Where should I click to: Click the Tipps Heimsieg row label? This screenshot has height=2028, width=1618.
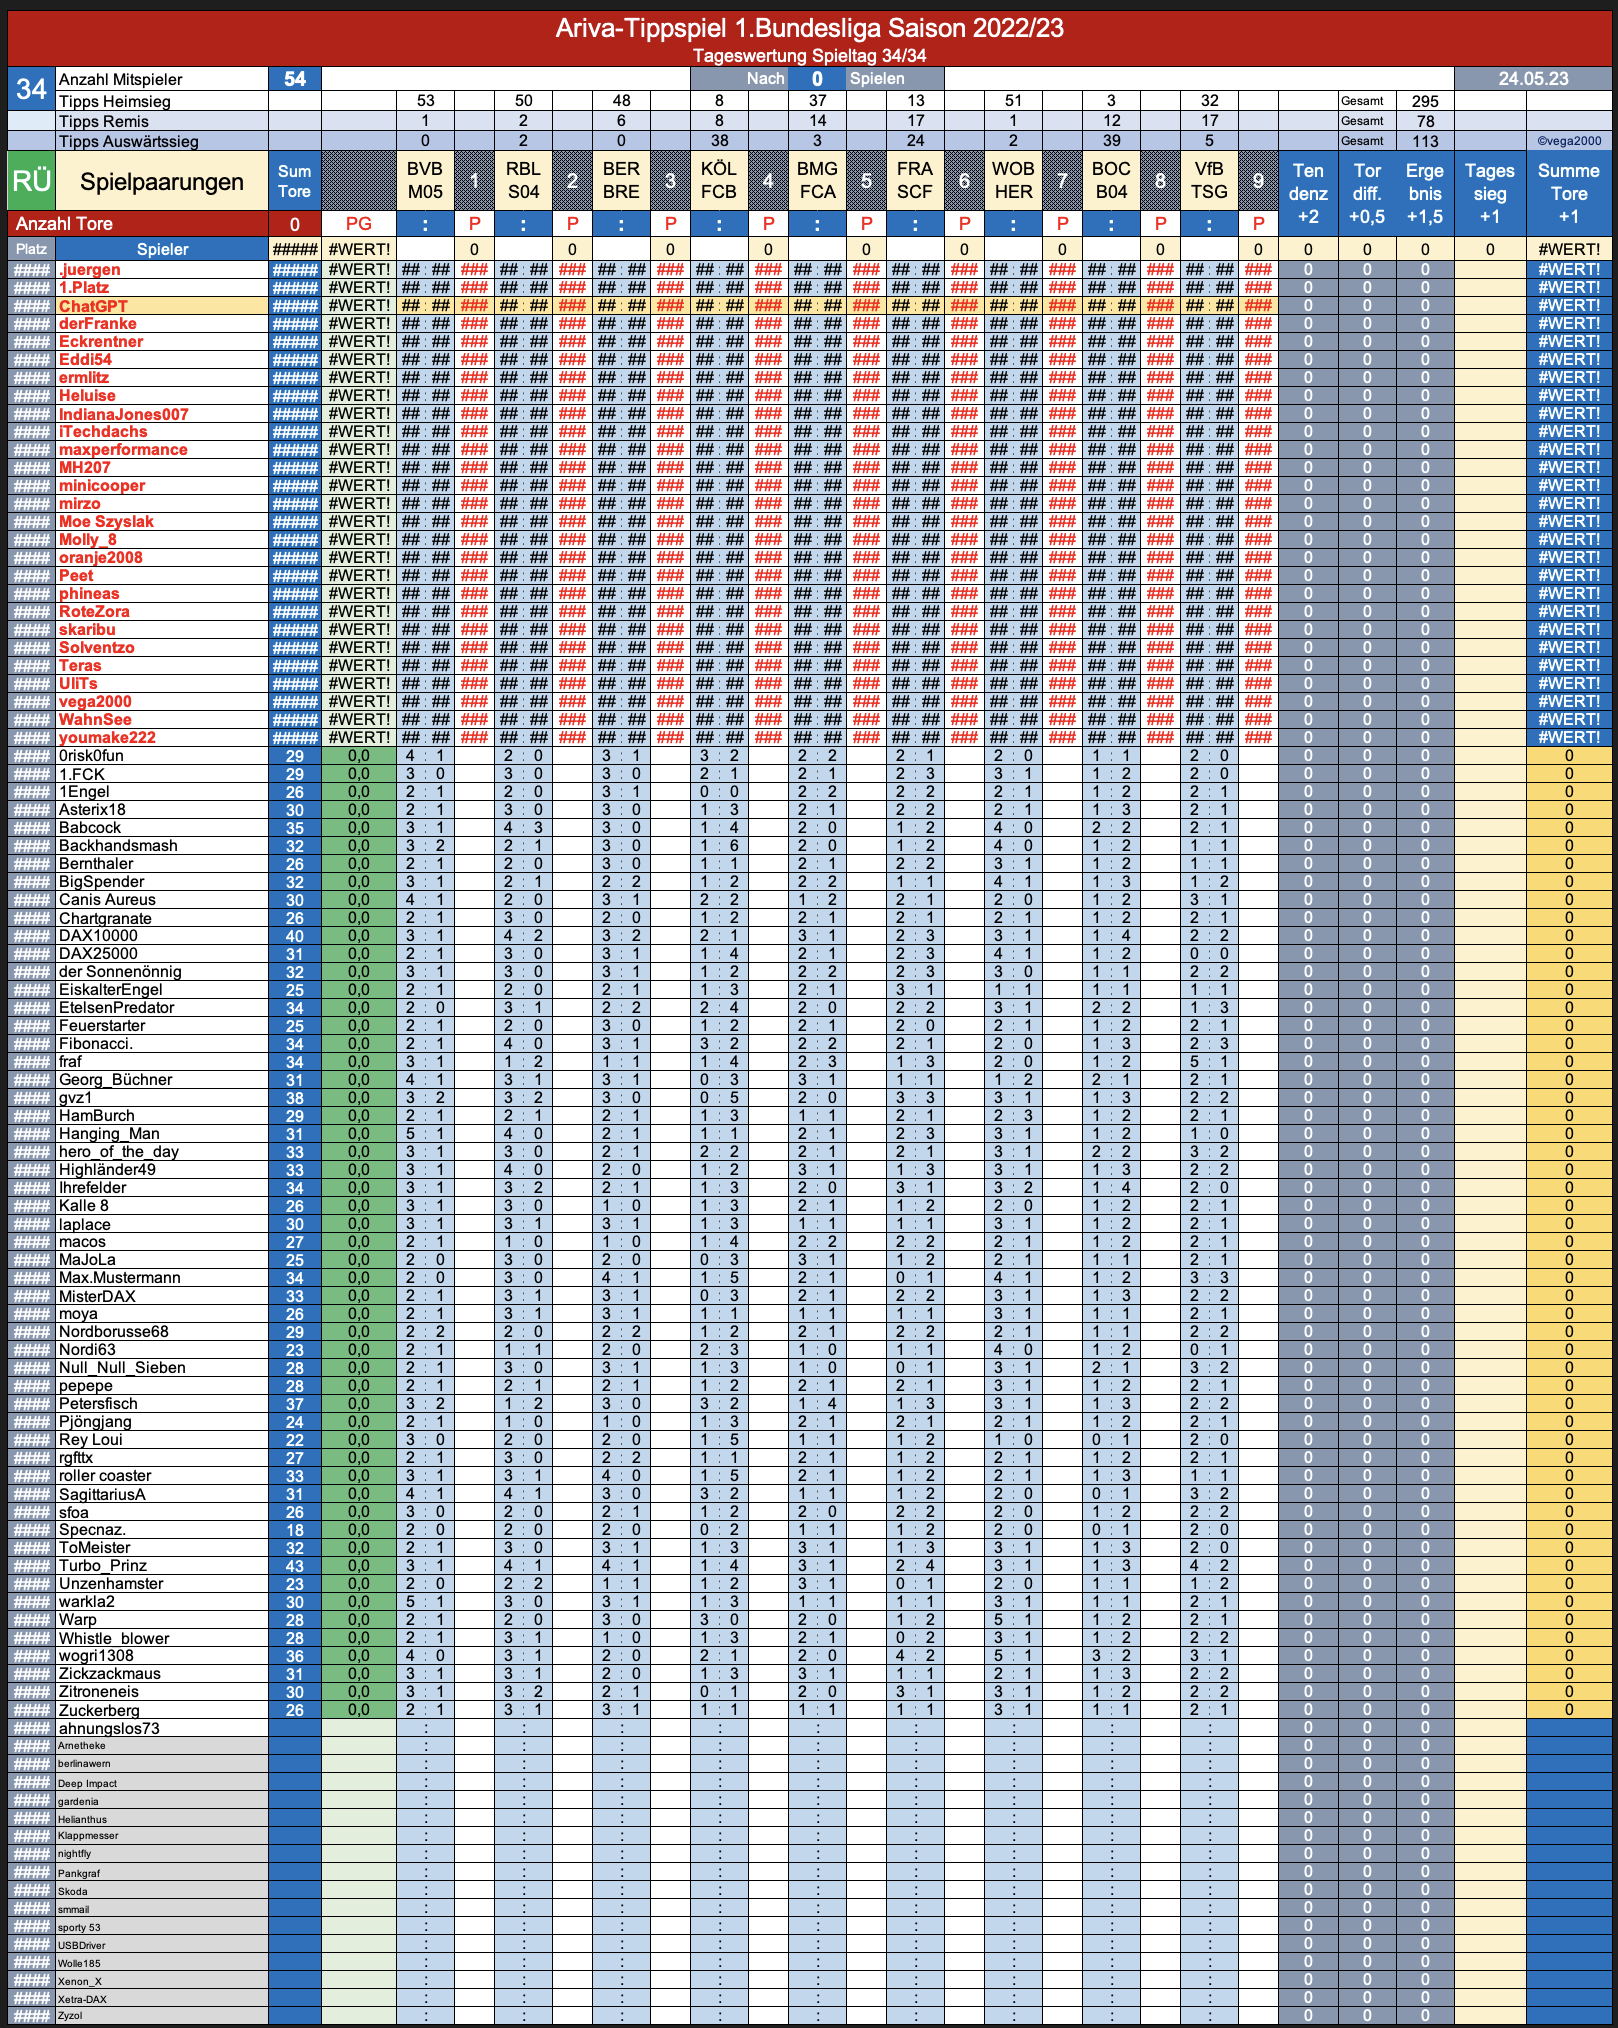[115, 101]
